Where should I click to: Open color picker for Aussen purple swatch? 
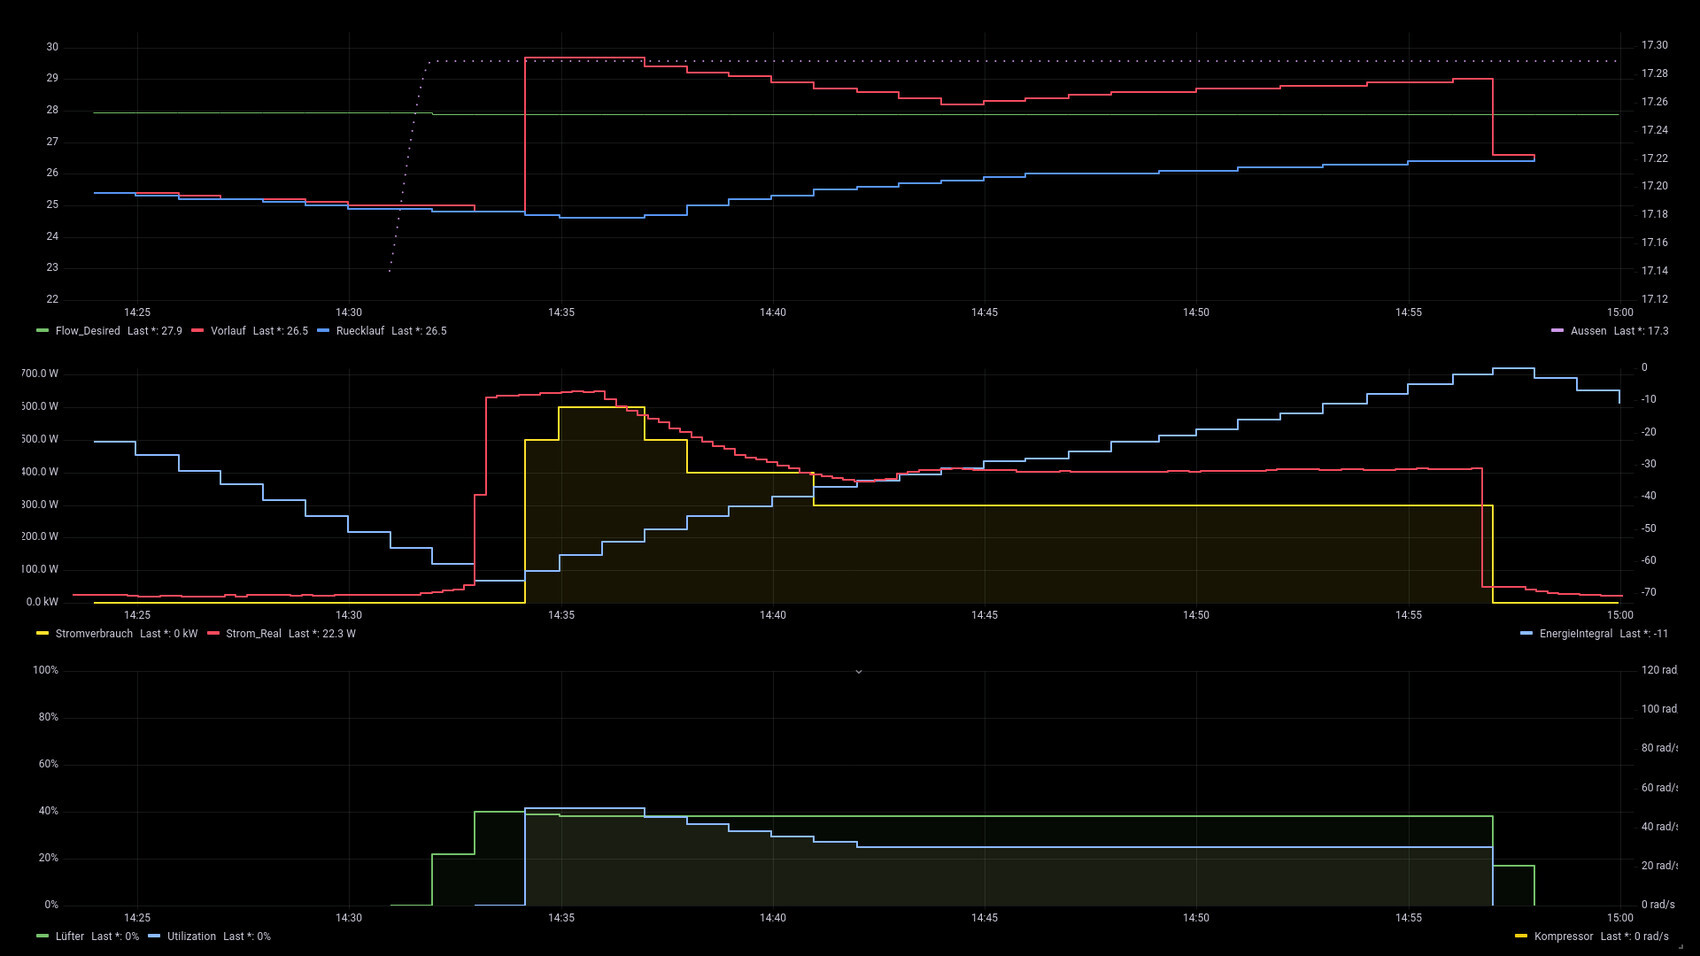click(1557, 331)
